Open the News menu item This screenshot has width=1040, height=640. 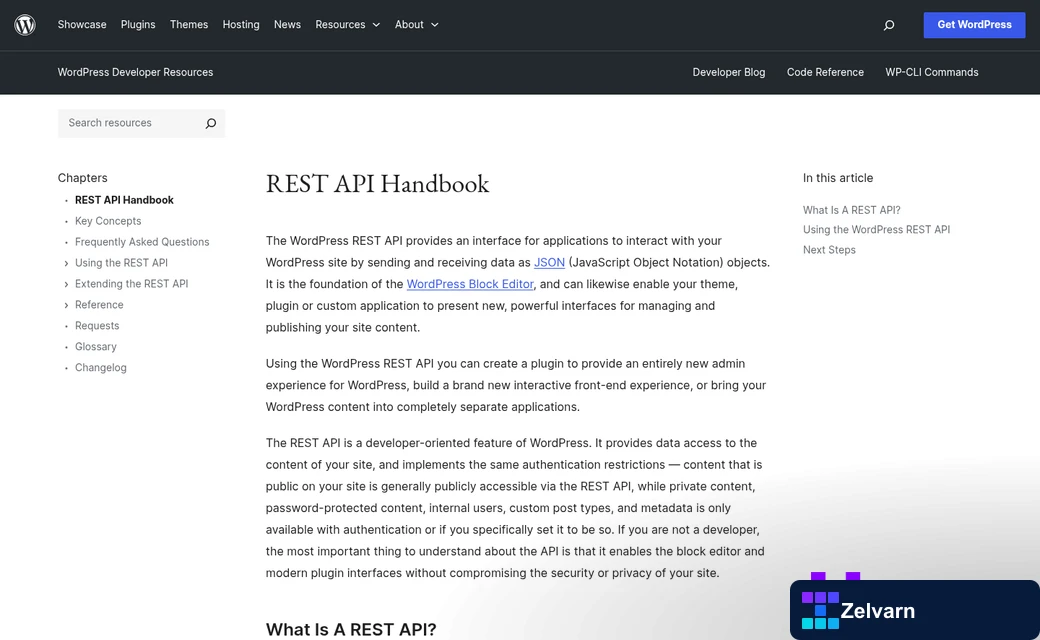click(287, 25)
